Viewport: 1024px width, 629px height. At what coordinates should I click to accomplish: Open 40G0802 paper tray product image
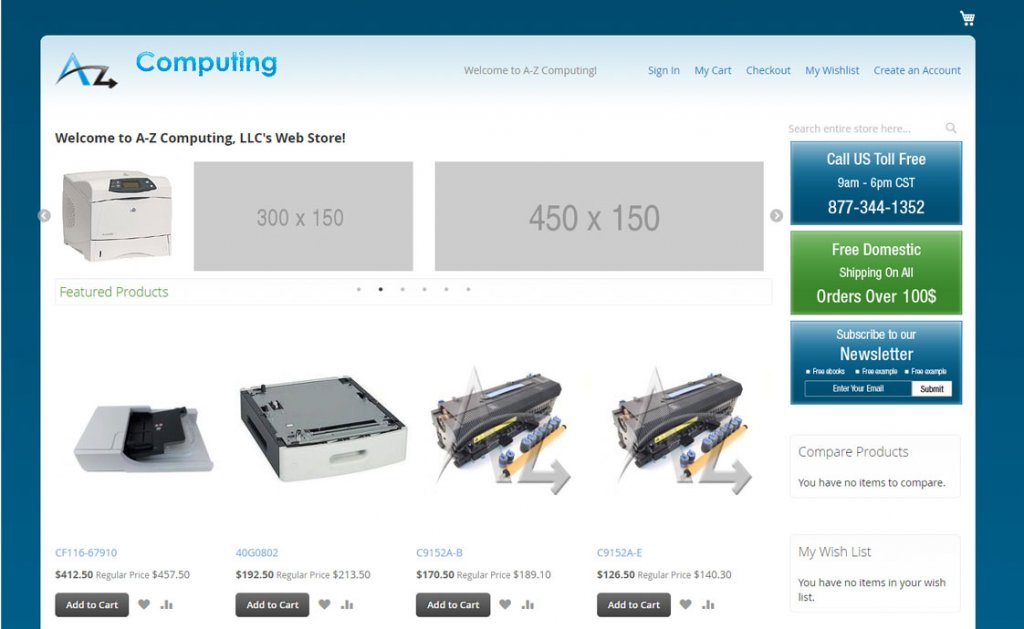pos(324,428)
